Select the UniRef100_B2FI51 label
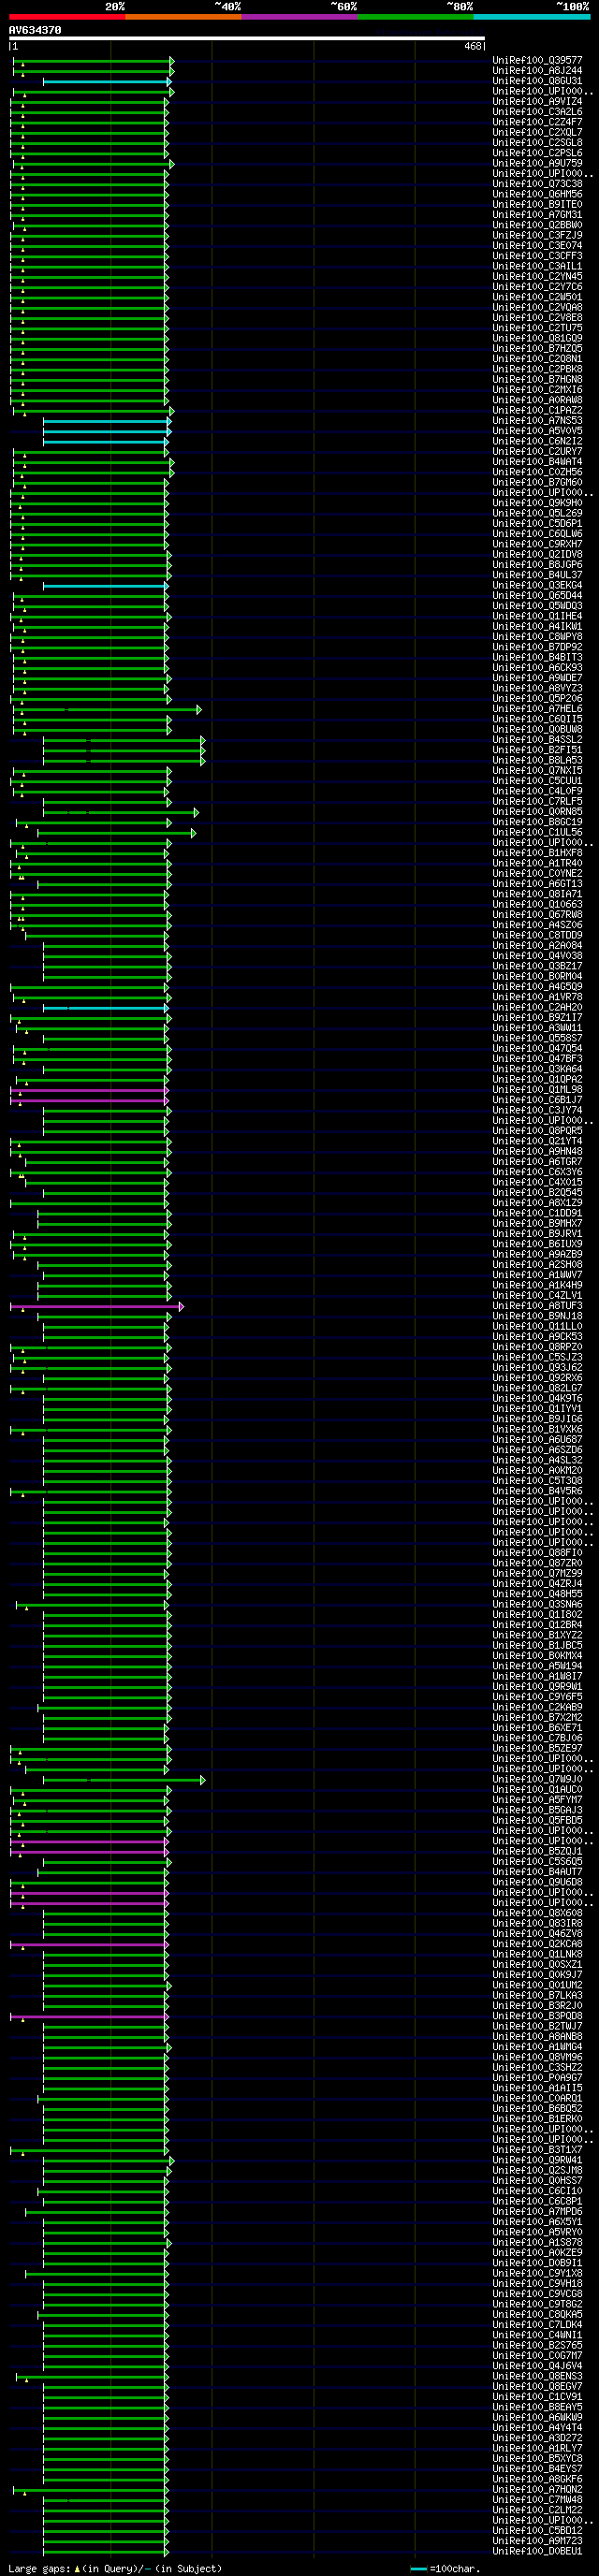 [537, 750]
